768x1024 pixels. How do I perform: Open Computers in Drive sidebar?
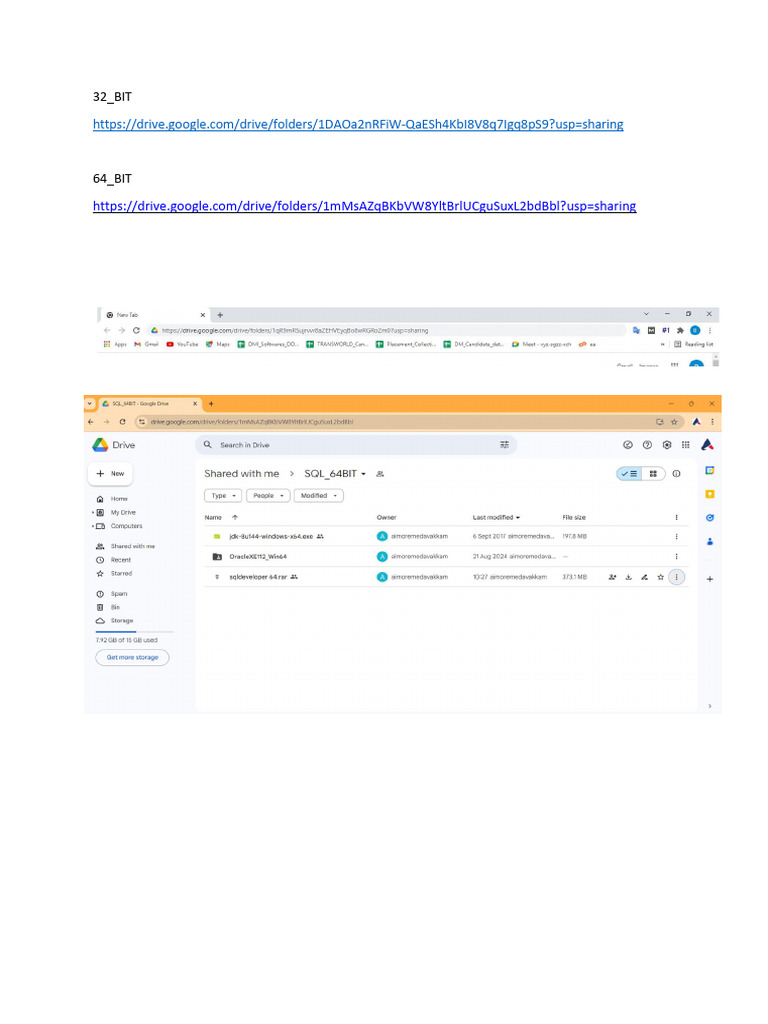click(x=126, y=526)
